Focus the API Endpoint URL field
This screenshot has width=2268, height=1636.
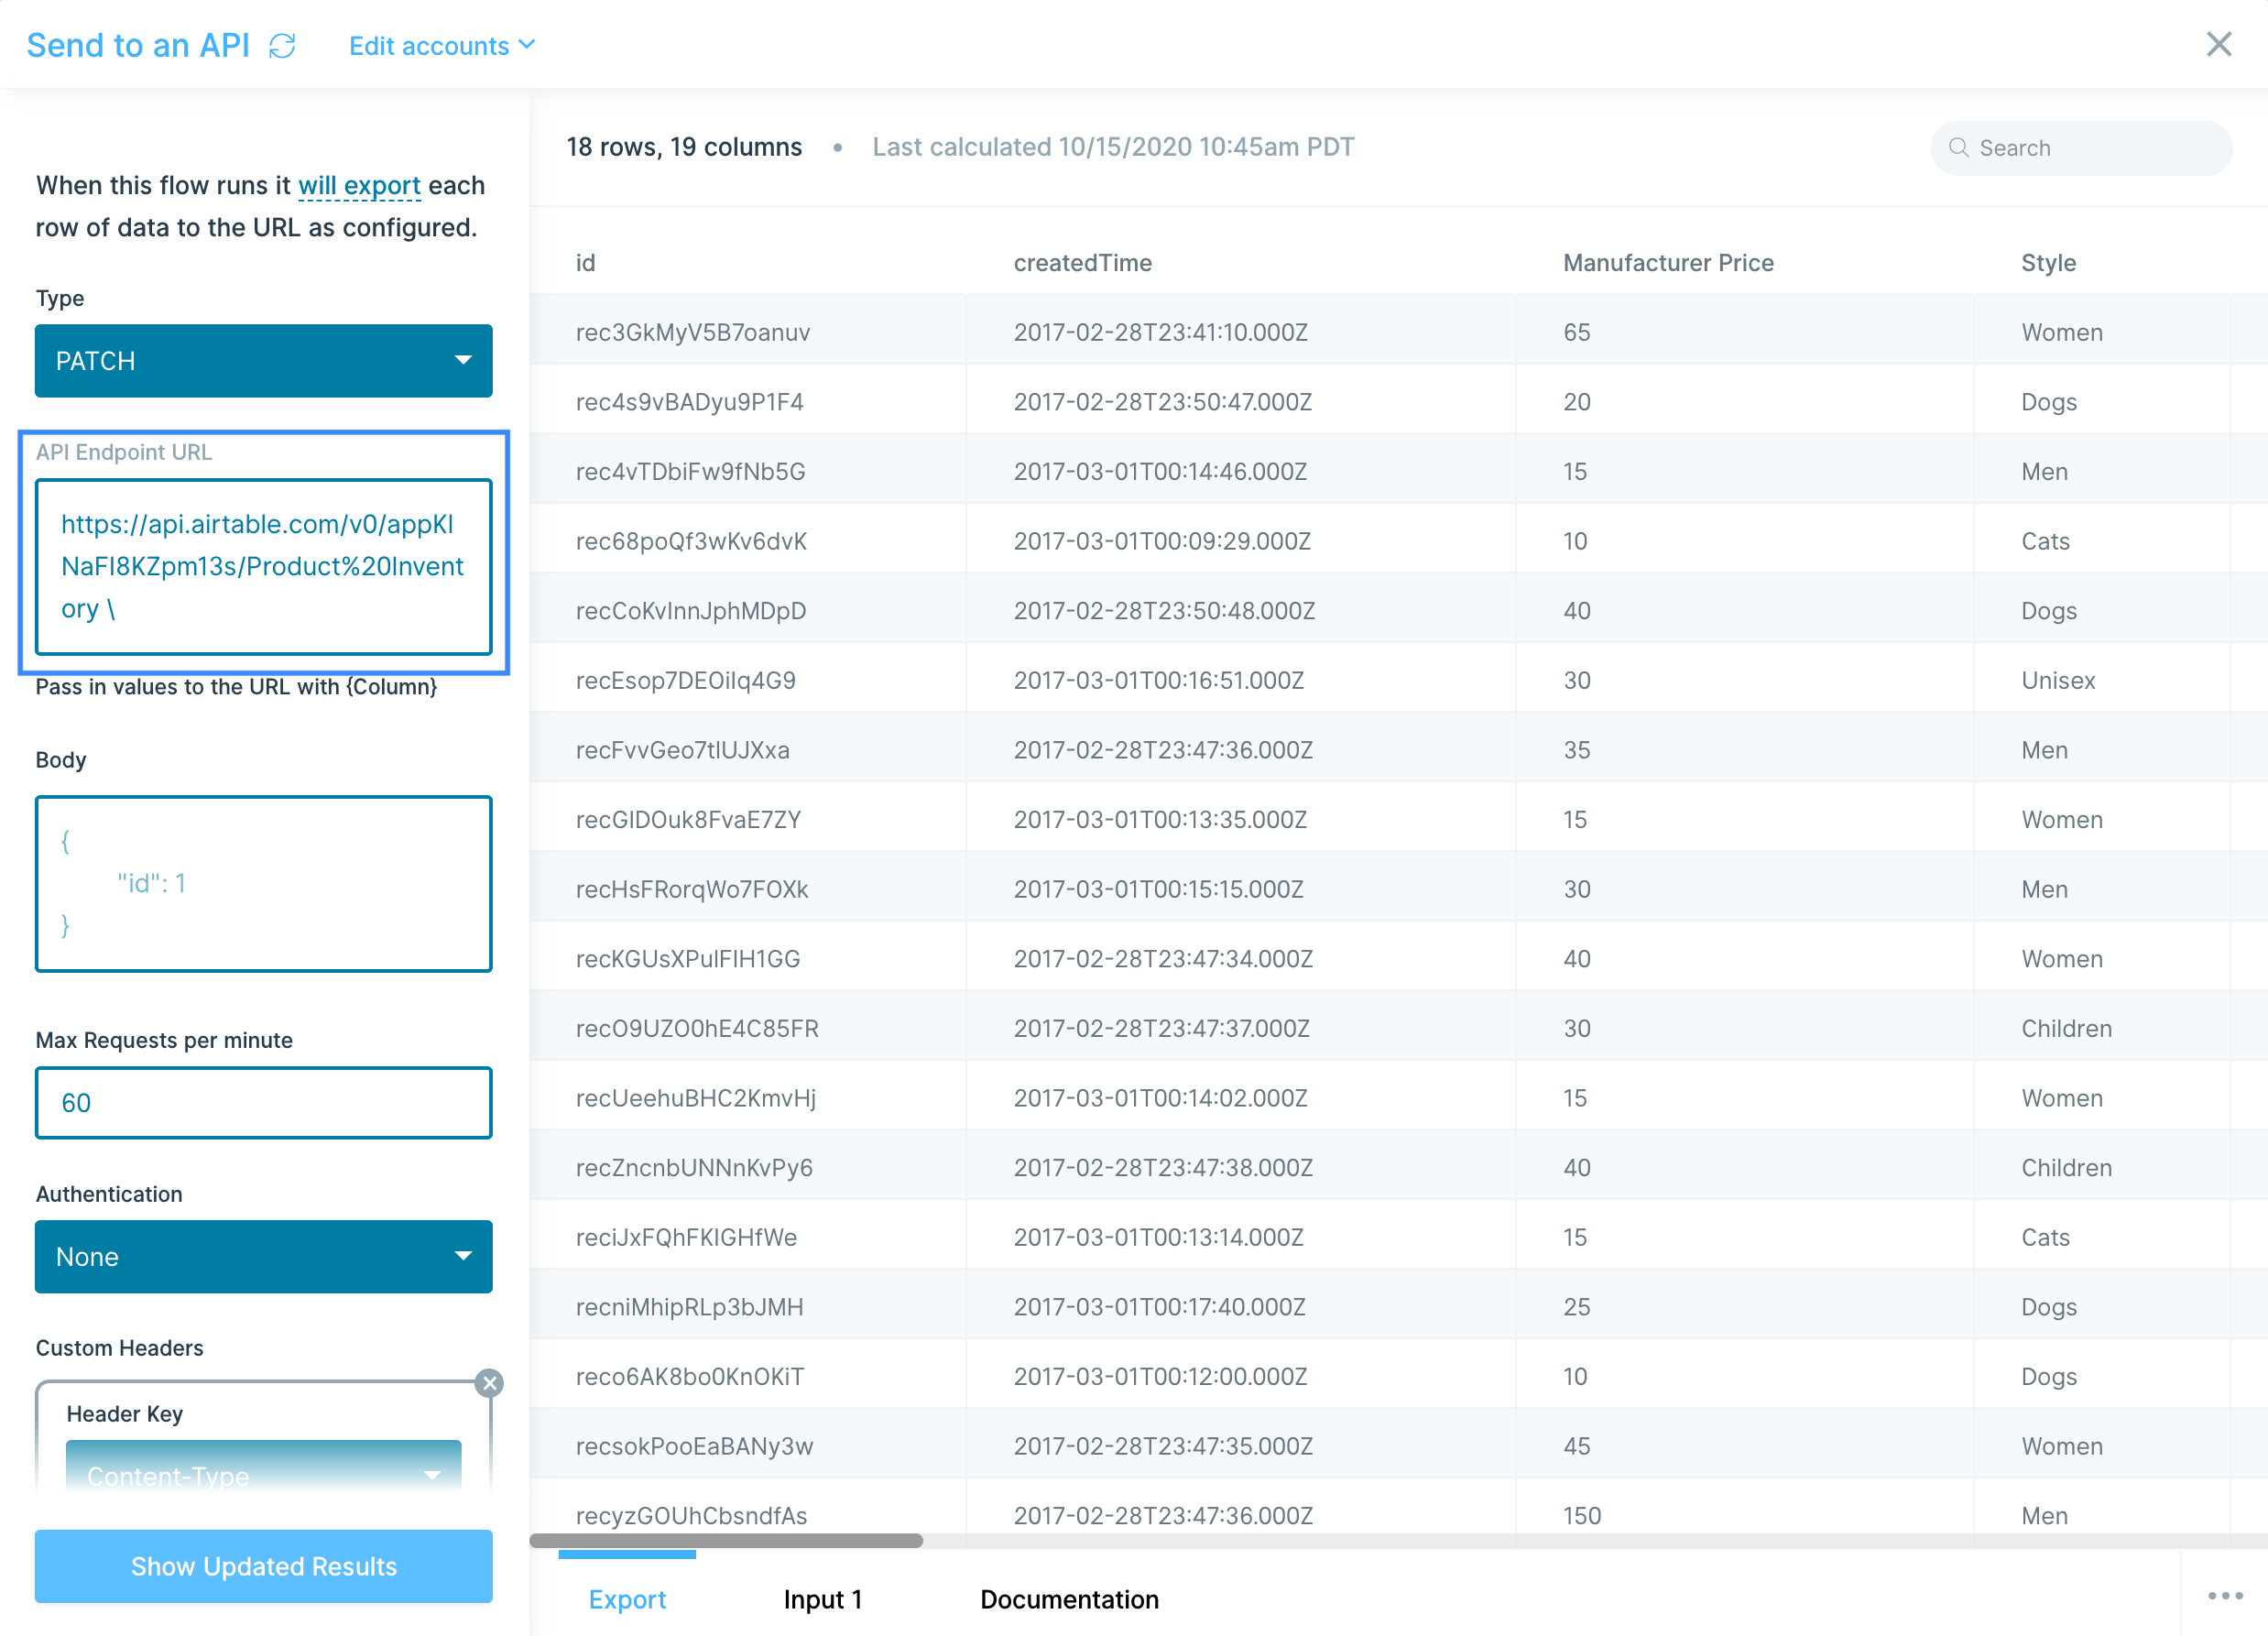click(x=264, y=567)
